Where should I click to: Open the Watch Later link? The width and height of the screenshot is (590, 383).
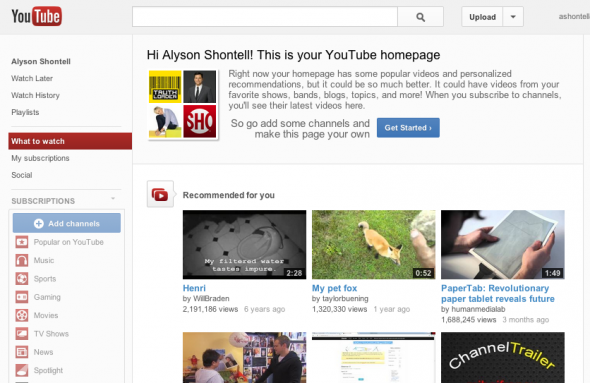tap(32, 79)
